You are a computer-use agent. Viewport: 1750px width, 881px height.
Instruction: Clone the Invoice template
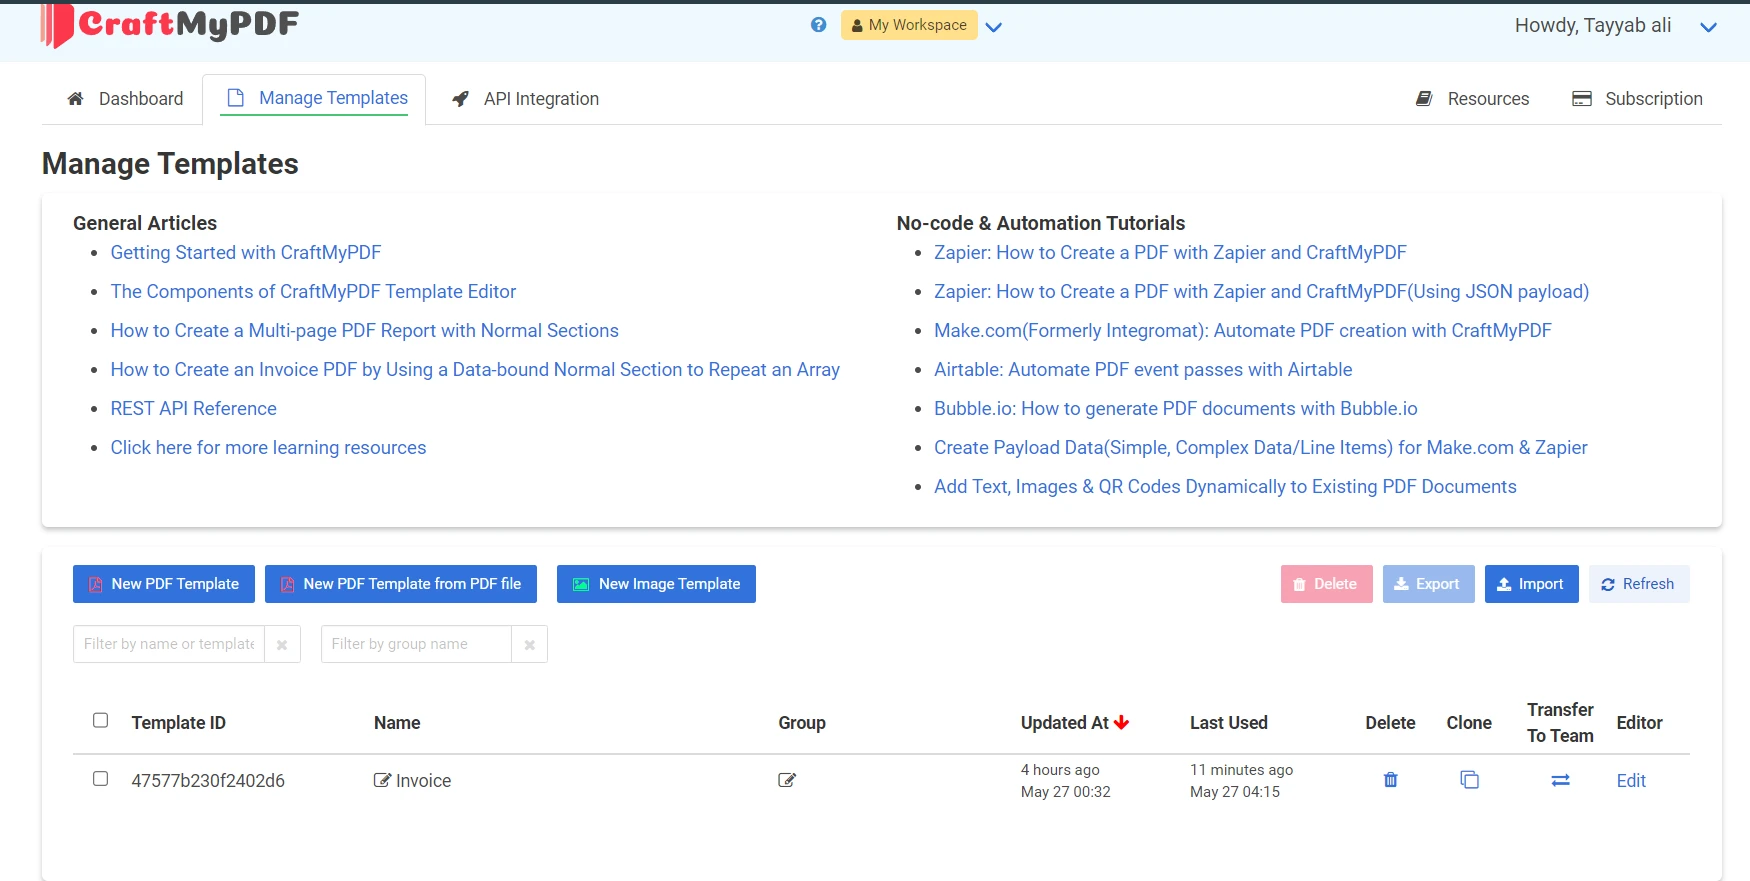[1469, 780]
